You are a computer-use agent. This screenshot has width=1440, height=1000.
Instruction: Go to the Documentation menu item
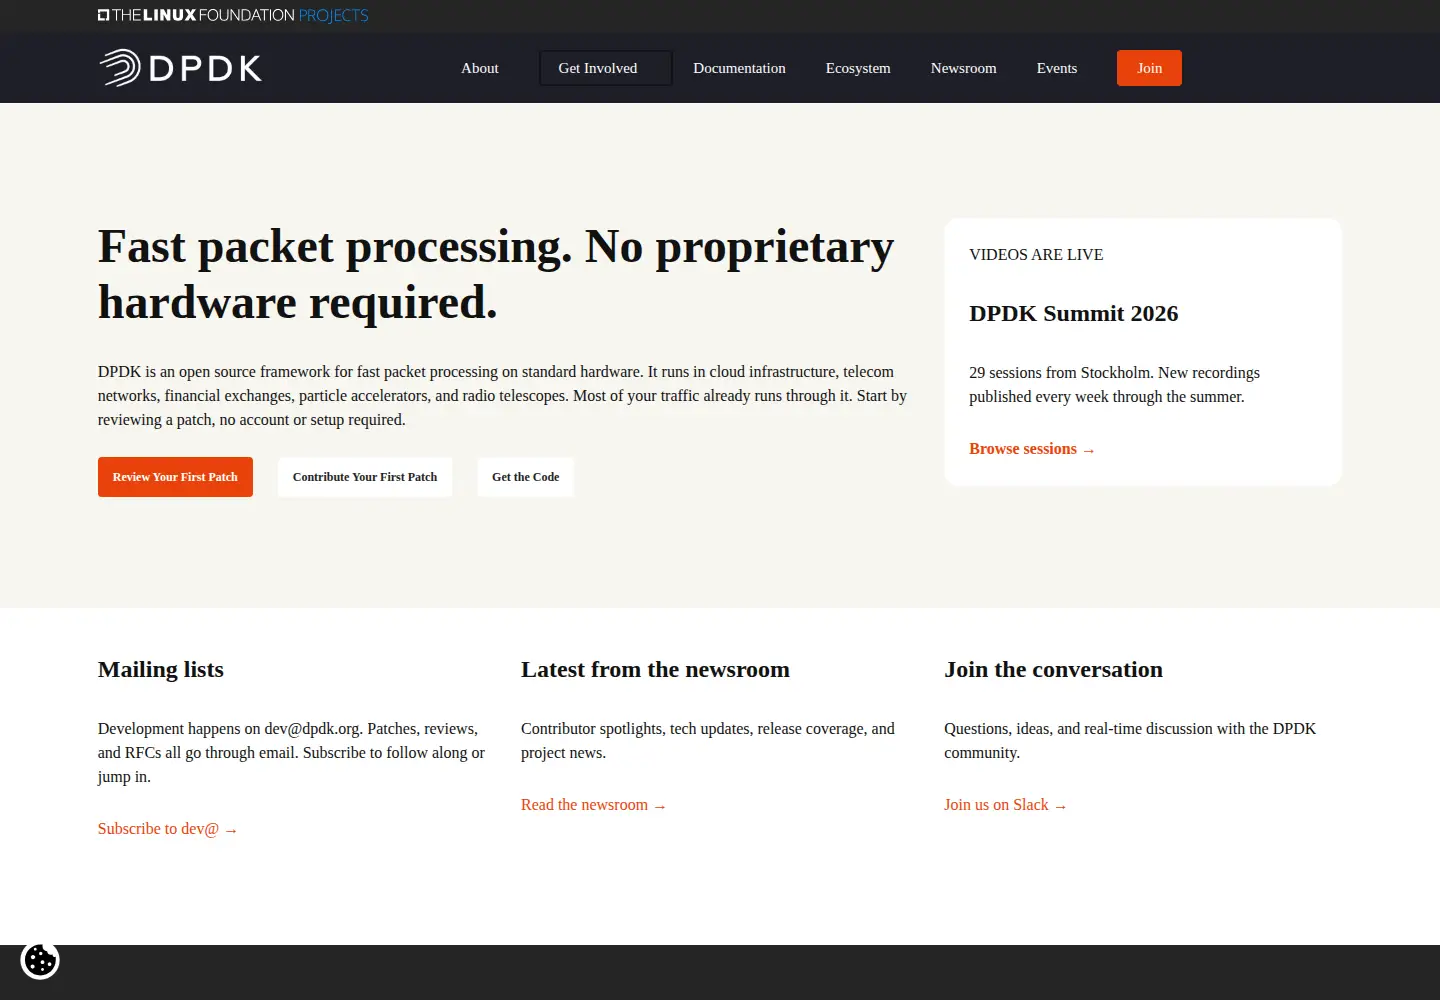[x=739, y=68]
